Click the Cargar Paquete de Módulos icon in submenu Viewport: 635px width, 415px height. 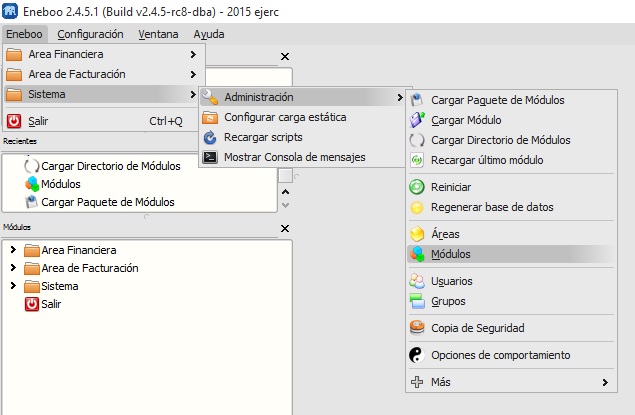[x=417, y=100]
